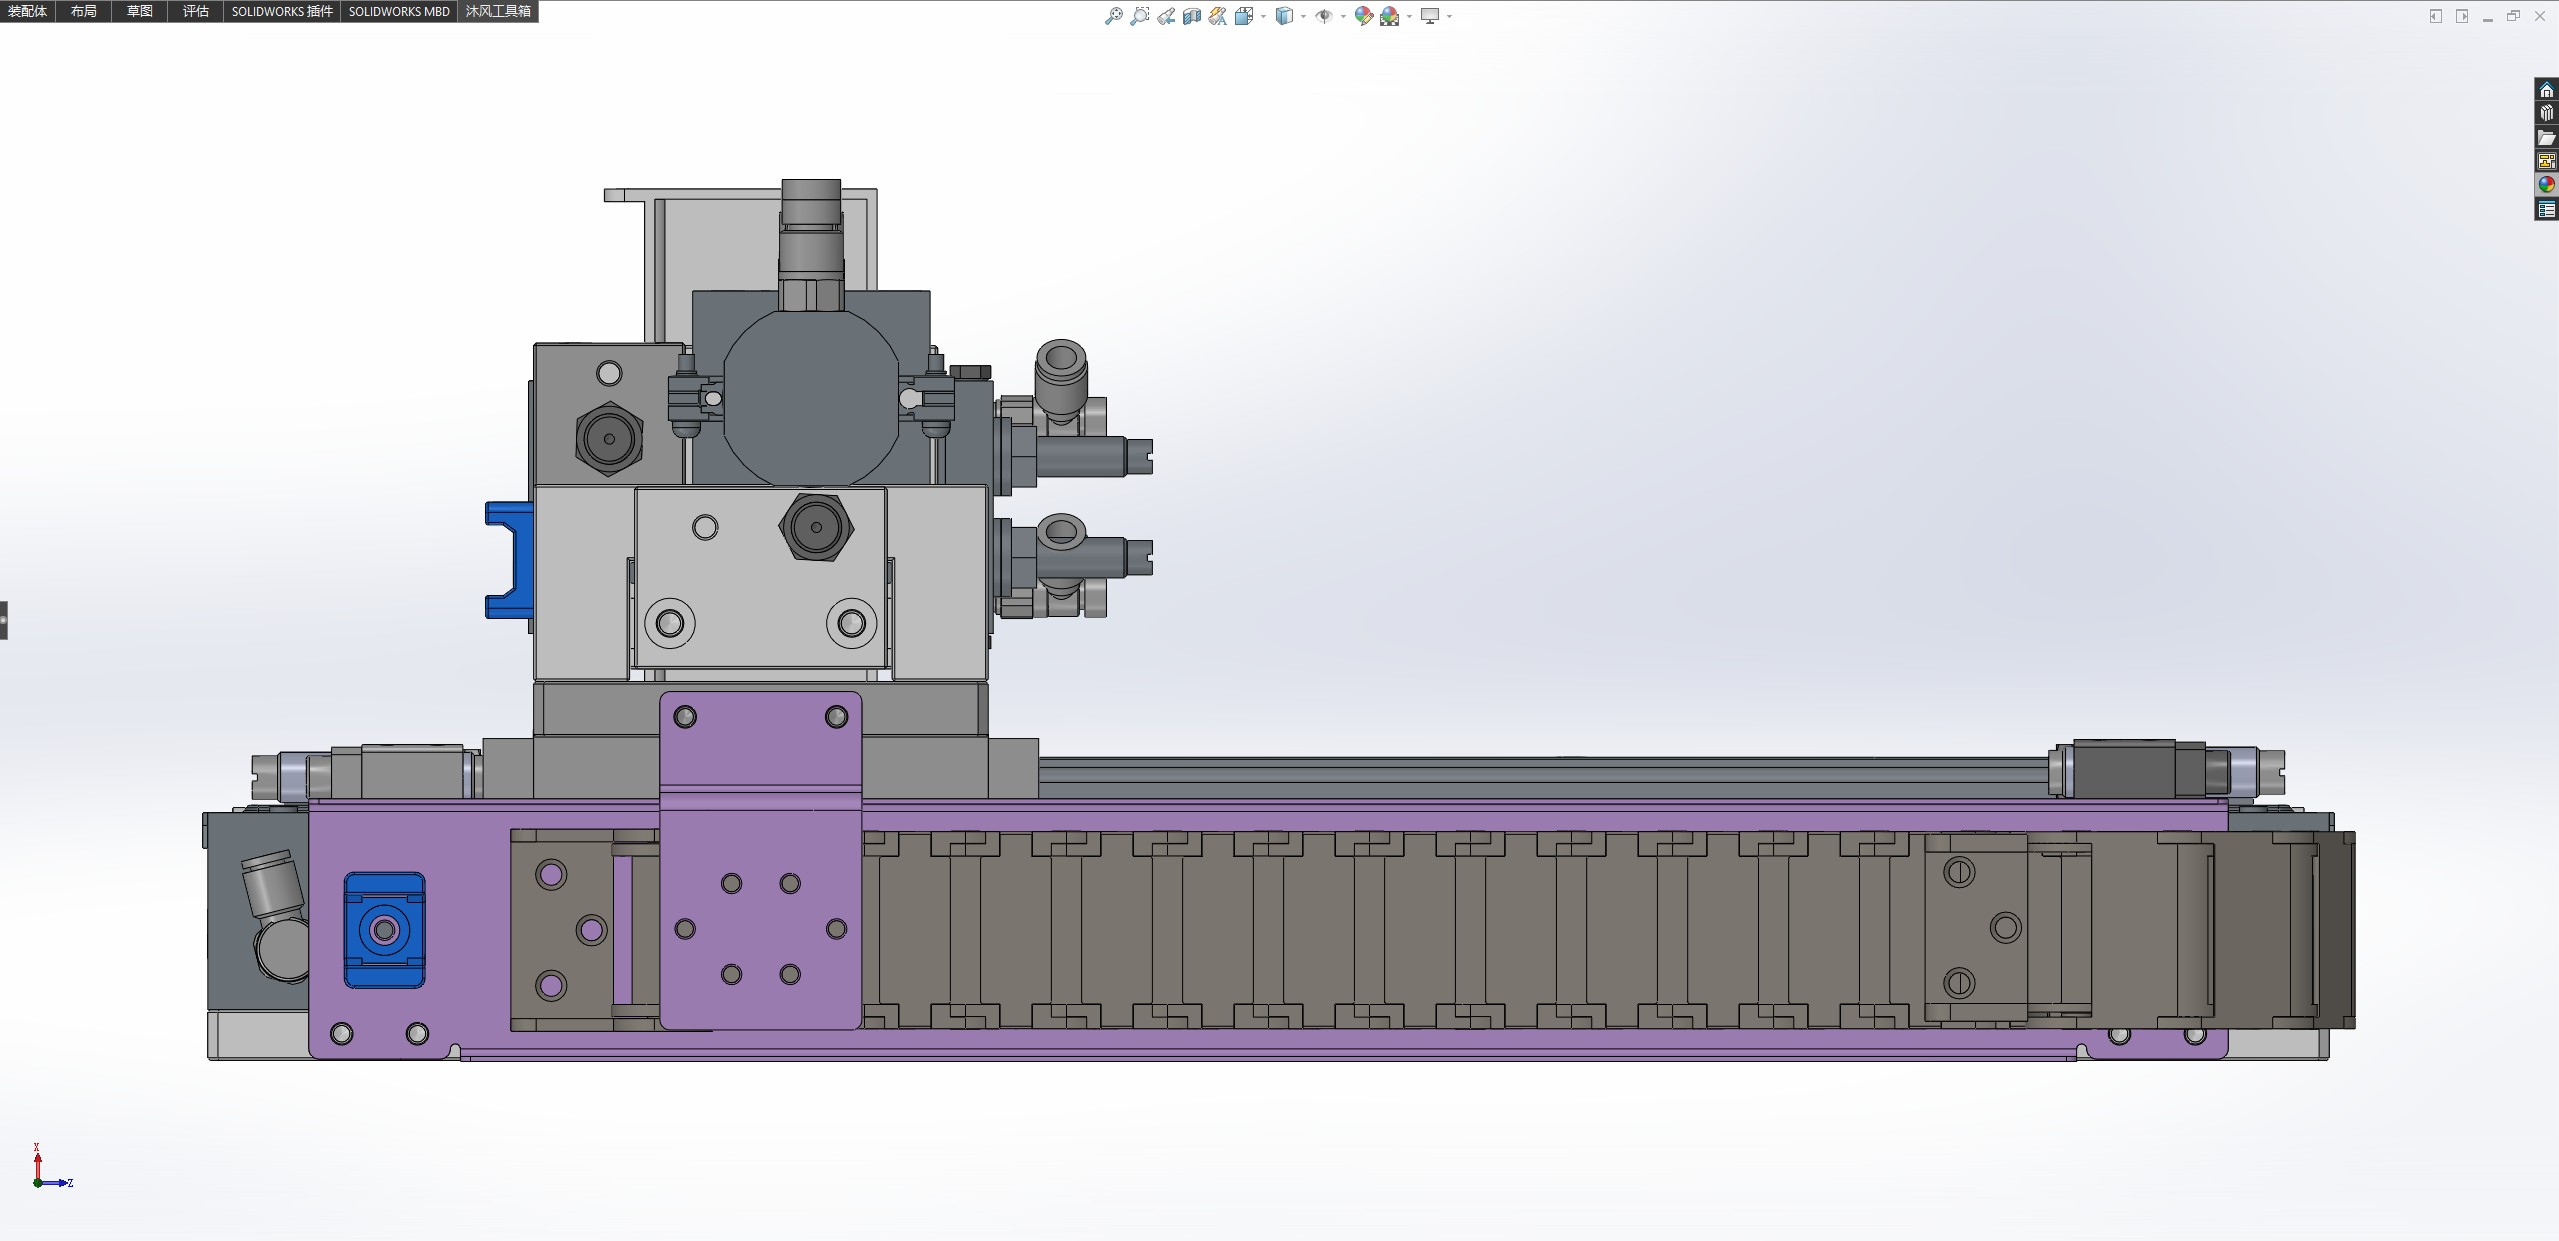2559x1241 pixels.
Task: Click the Edit Appearance color ball
Action: (1363, 16)
